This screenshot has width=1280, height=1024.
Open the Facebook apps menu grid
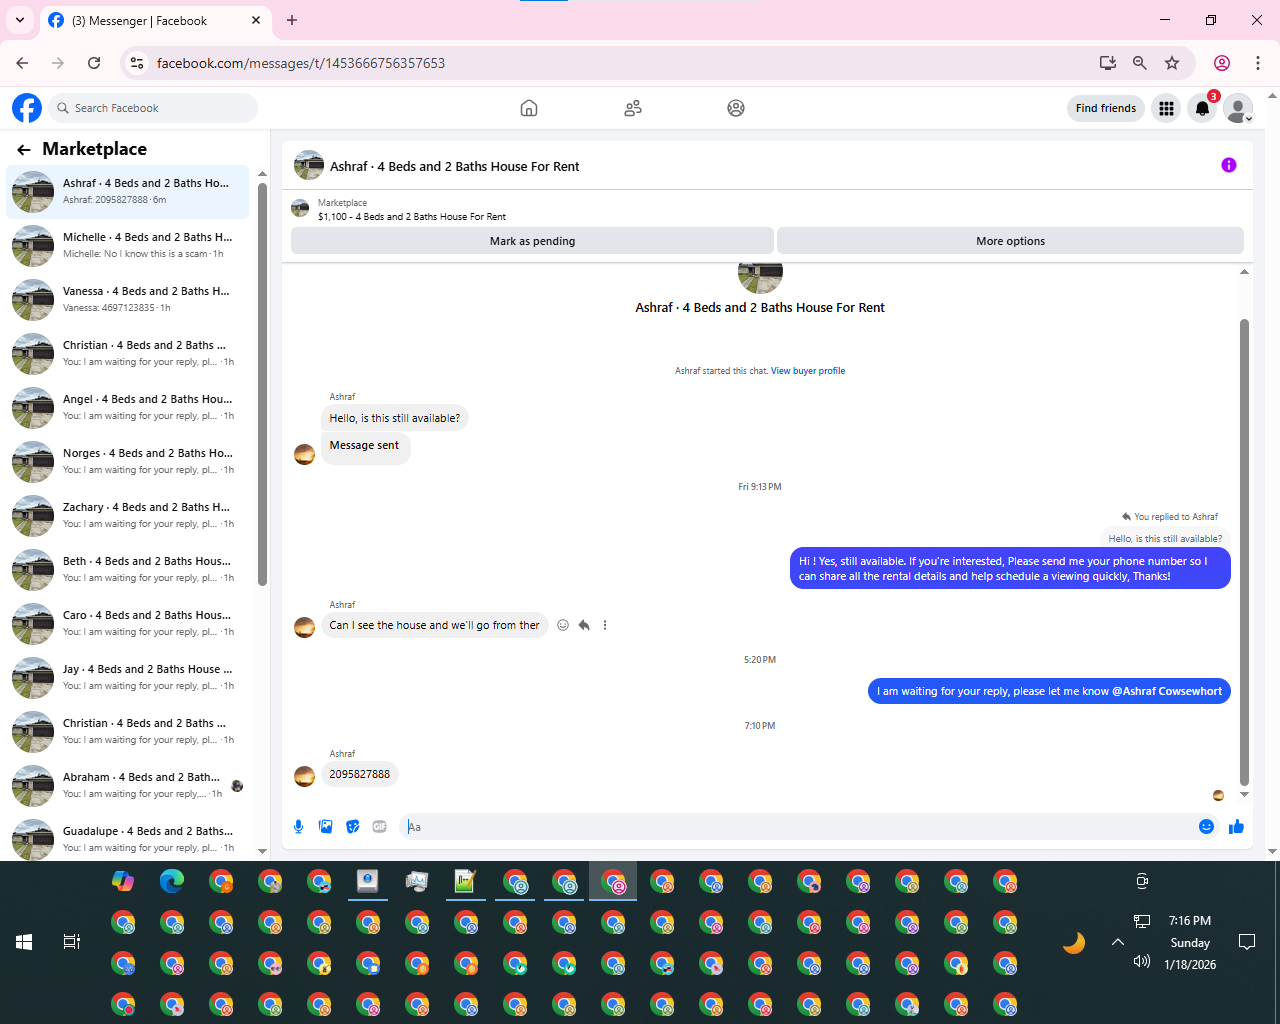[x=1166, y=108]
